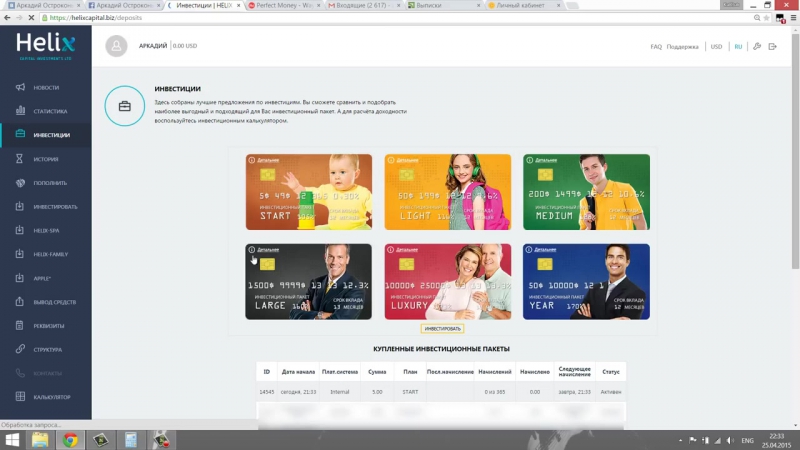The width and height of the screenshot is (800, 450).
Task: Switch the language via RU selector
Action: point(738,46)
